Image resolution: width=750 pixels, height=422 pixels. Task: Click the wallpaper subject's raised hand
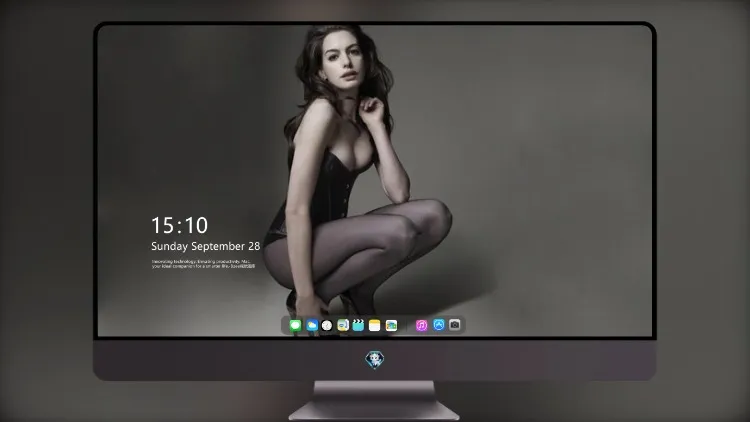tap(371, 110)
